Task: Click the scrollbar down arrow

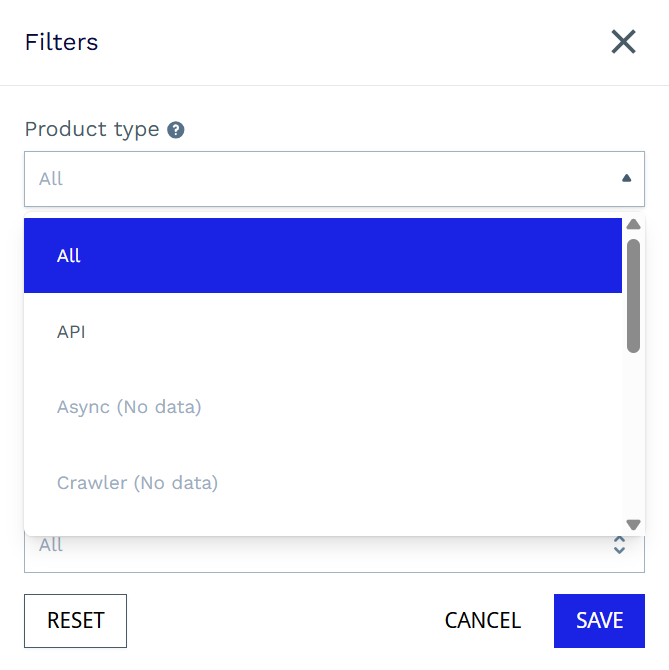Action: (x=633, y=524)
